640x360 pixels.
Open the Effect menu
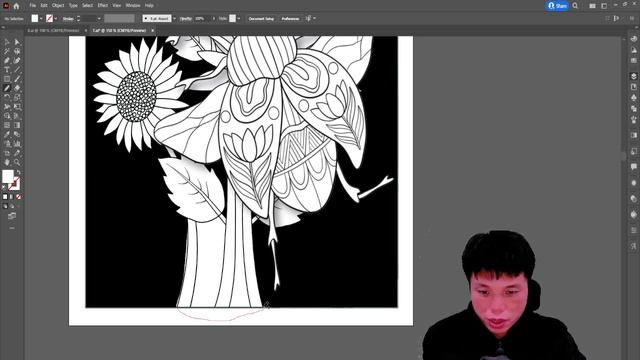(x=102, y=6)
